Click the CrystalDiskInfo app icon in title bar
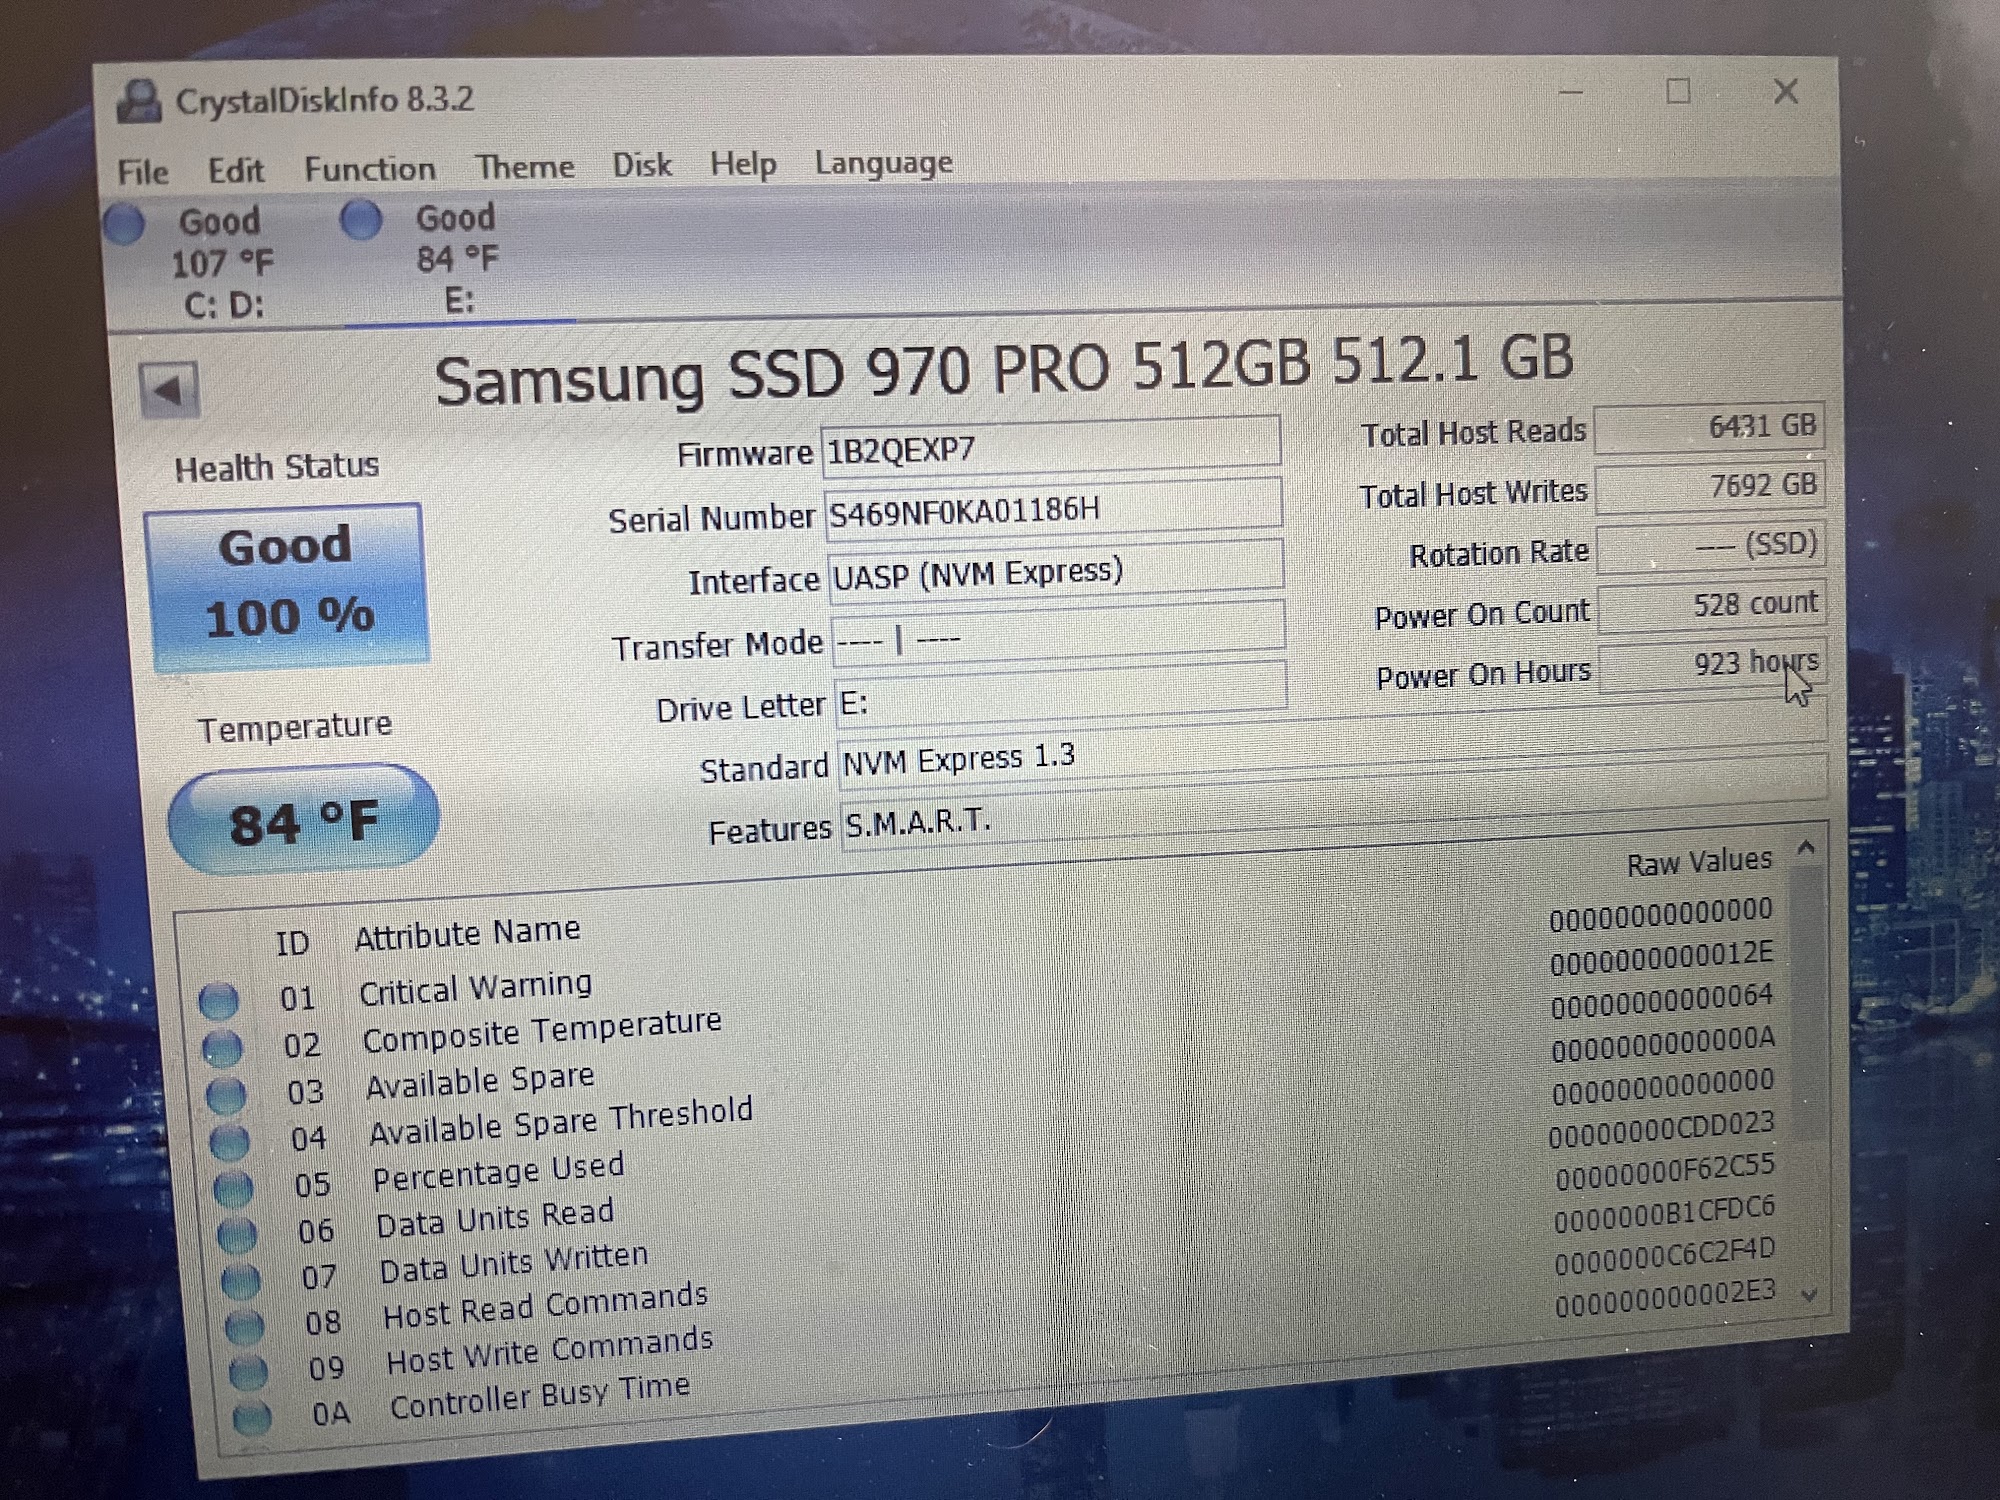This screenshot has height=1500, width=2000. pos(139,102)
